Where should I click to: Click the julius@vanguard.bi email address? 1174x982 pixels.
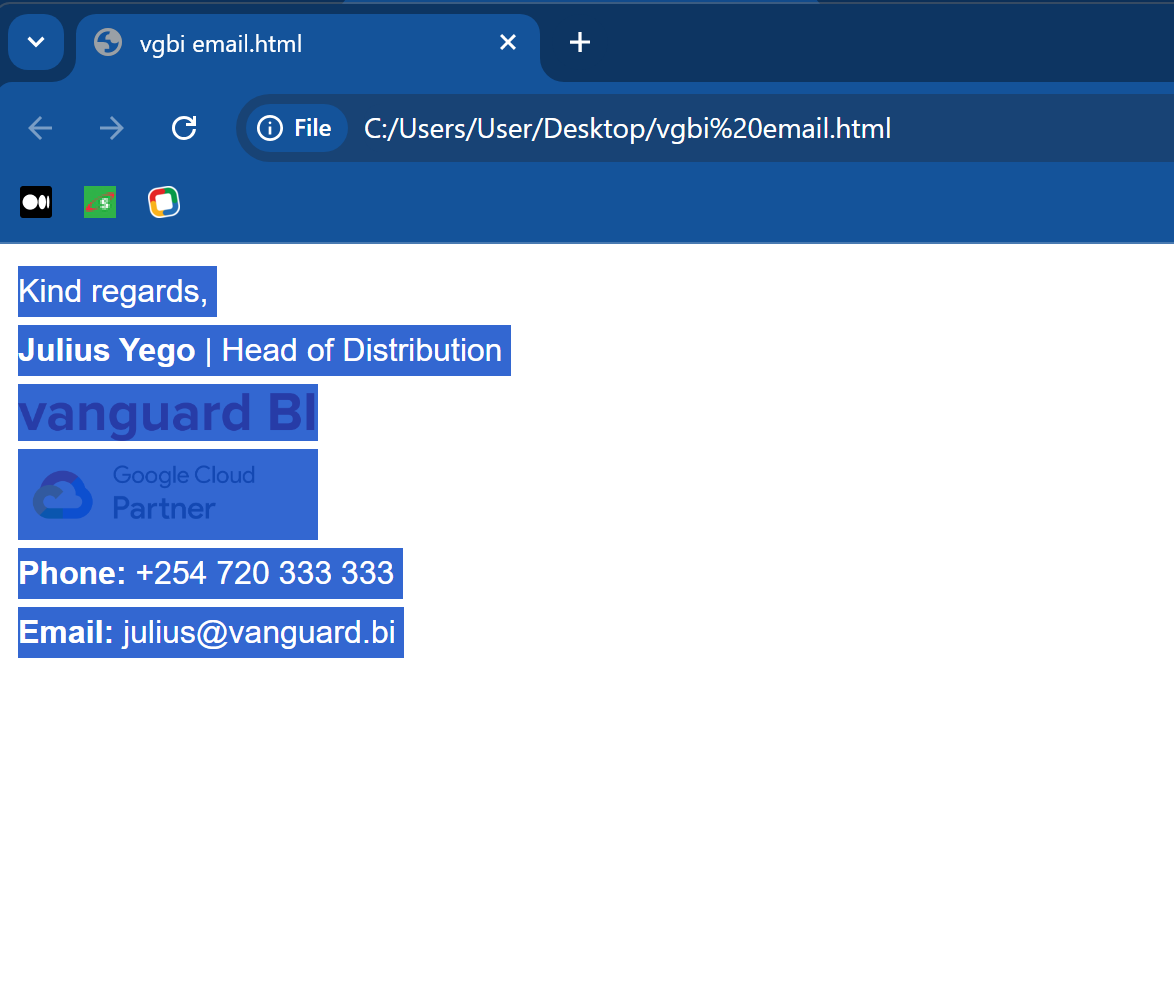tap(259, 632)
